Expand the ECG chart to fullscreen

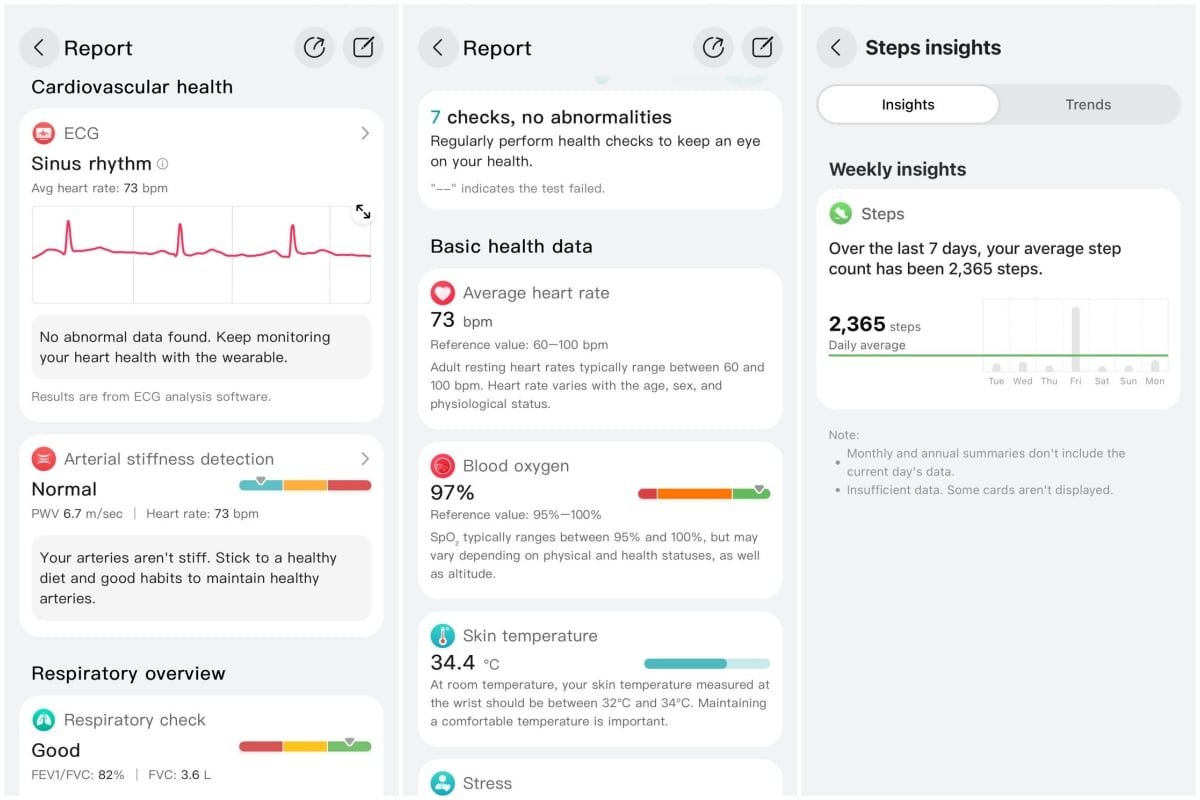363,212
